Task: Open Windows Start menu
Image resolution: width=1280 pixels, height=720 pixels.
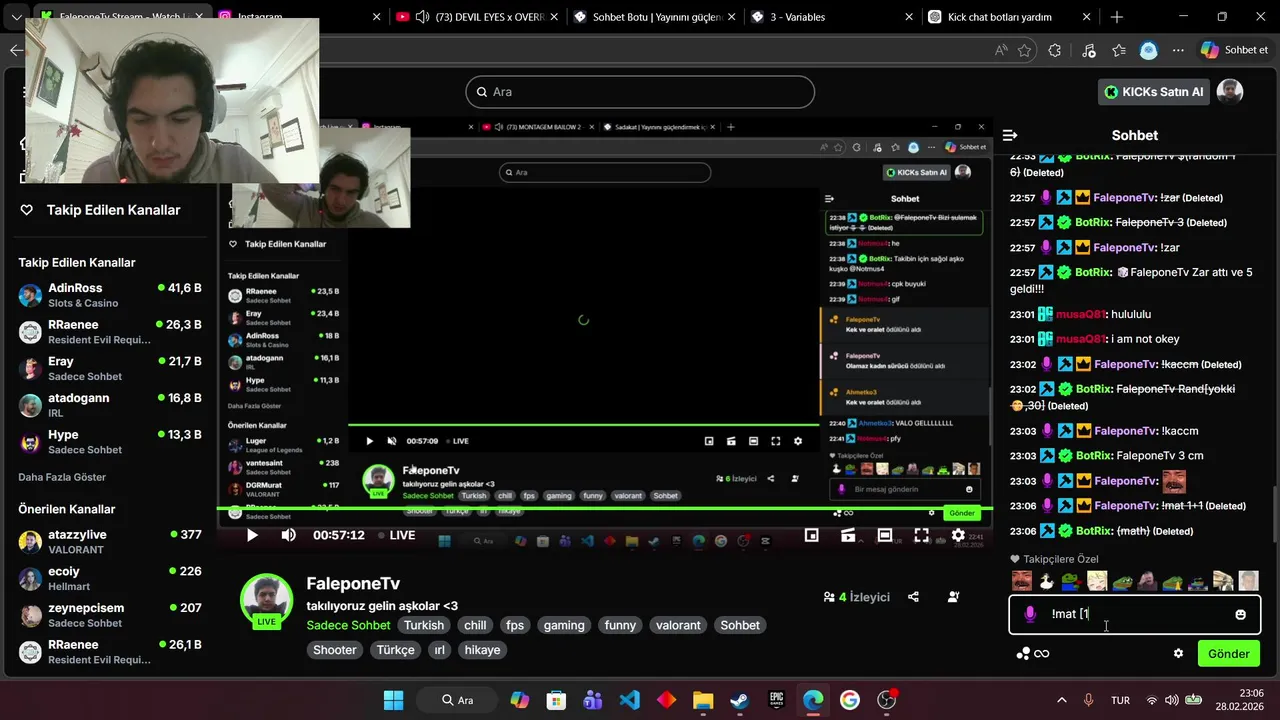Action: point(394,700)
